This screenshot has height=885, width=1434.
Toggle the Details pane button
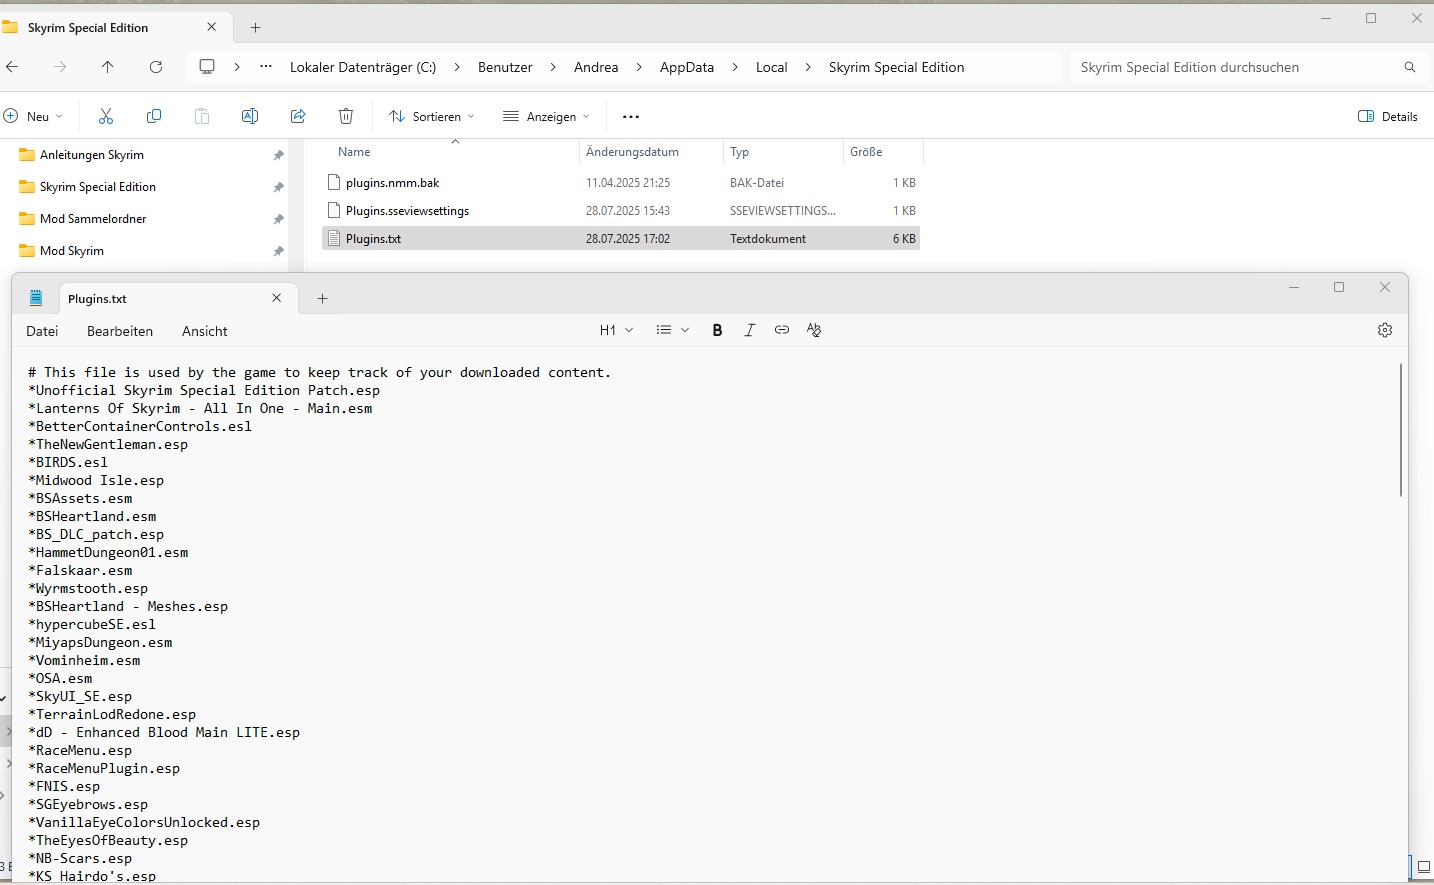point(1388,116)
